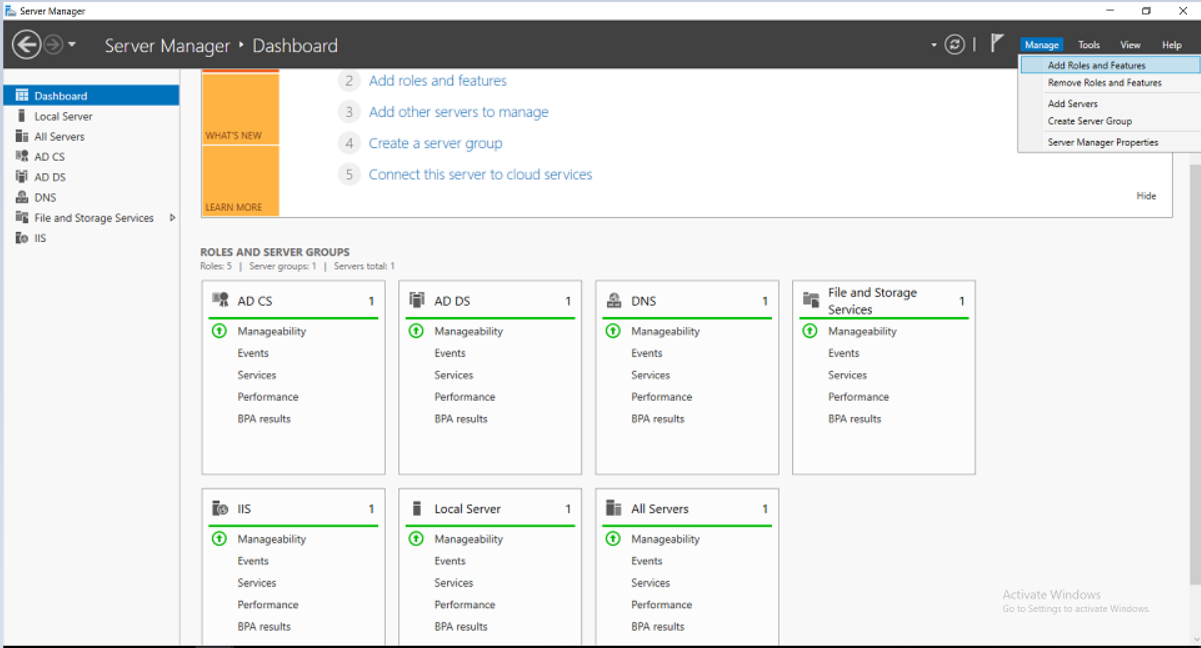Click the AD DS tile title
Screen dimensions: 1201x648
point(452,301)
